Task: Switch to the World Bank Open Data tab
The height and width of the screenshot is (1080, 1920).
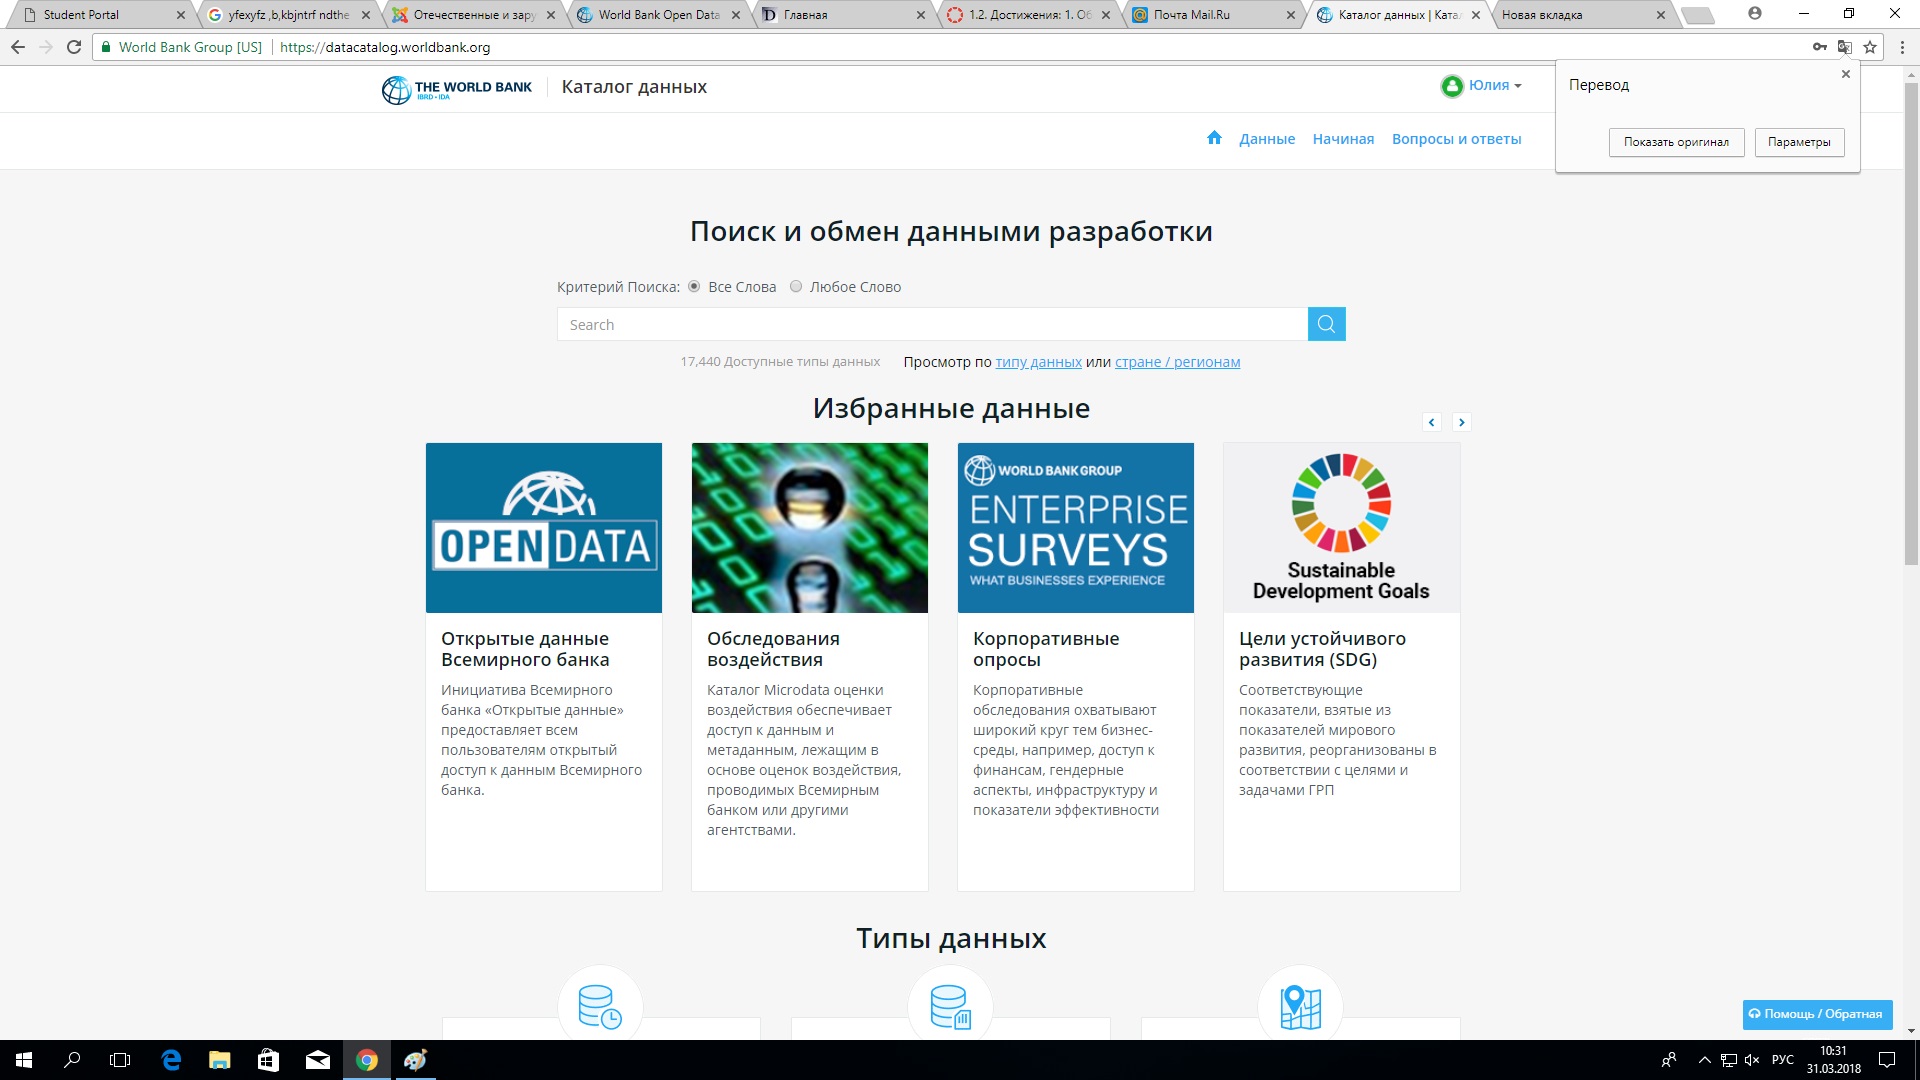Action: [658, 15]
